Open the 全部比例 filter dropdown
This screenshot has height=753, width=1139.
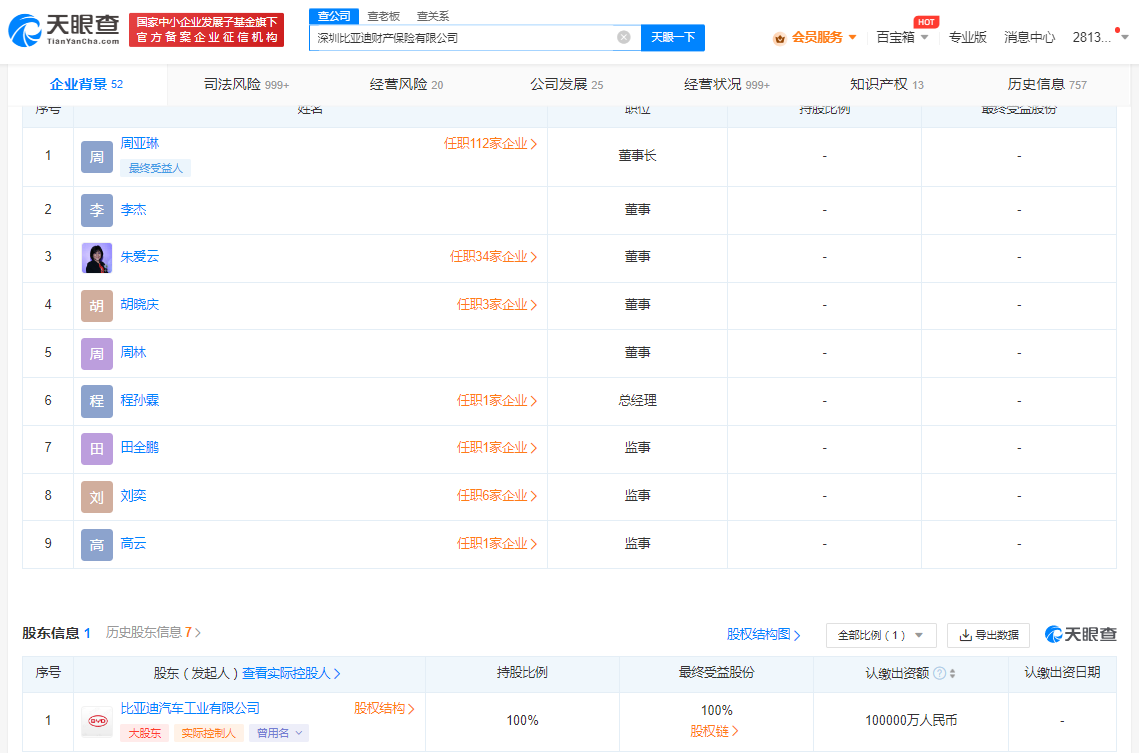(x=880, y=635)
